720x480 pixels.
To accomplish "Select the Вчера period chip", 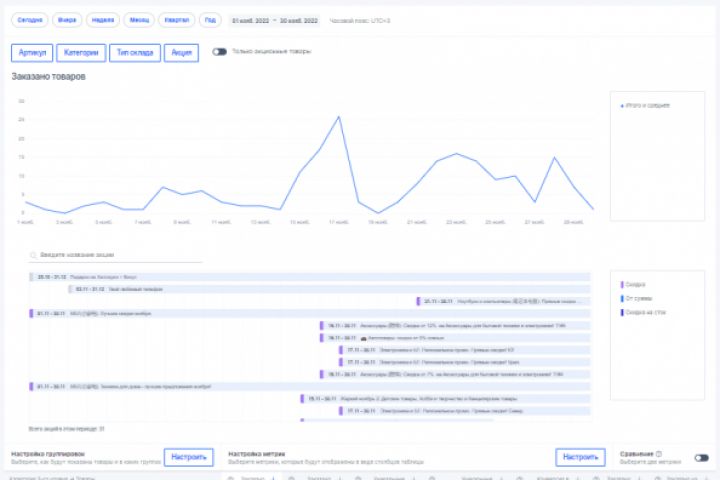I will pos(67,20).
